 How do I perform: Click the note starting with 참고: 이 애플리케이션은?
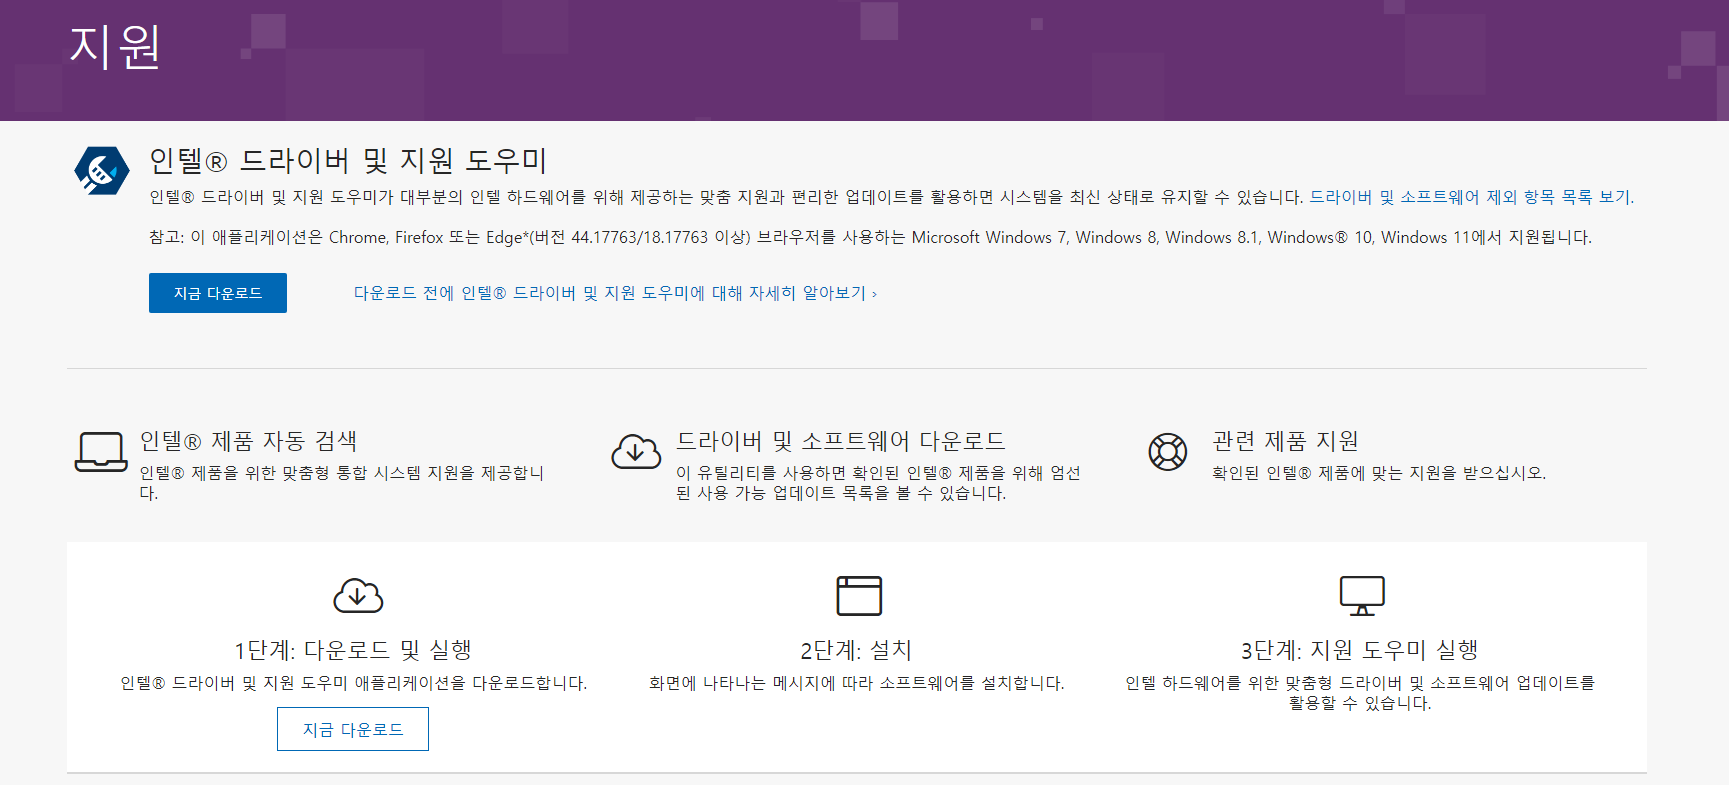(870, 237)
